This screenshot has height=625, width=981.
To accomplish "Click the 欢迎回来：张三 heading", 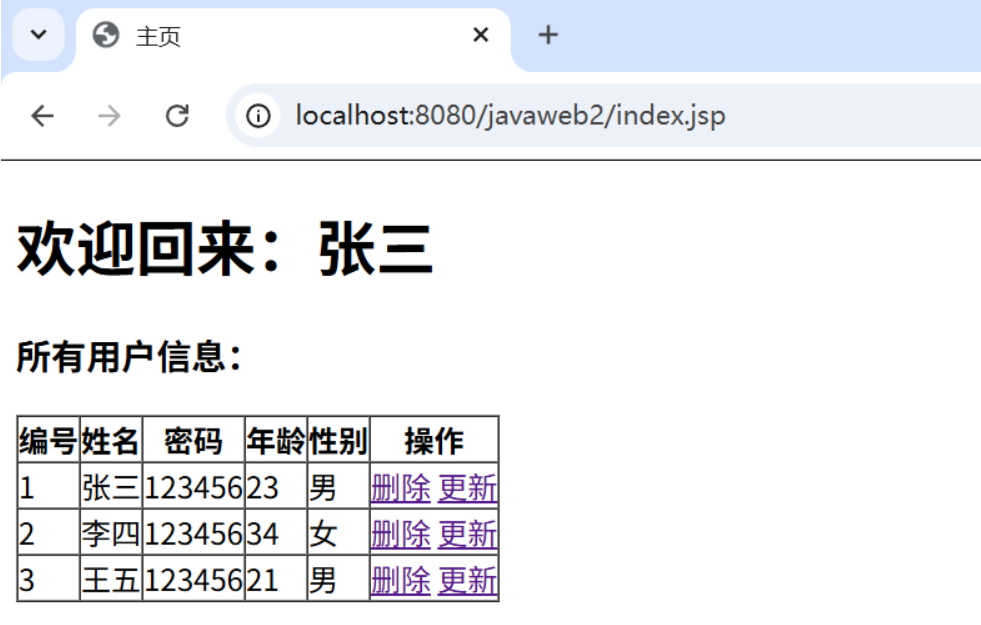I will [225, 249].
